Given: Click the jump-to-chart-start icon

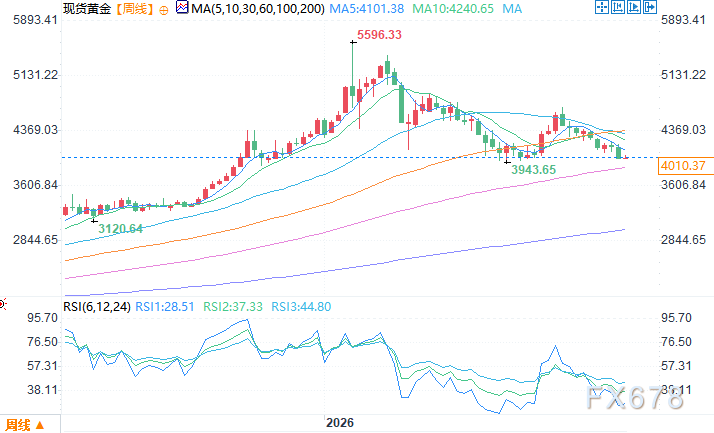Looking at the screenshot, I should click(618, 7).
